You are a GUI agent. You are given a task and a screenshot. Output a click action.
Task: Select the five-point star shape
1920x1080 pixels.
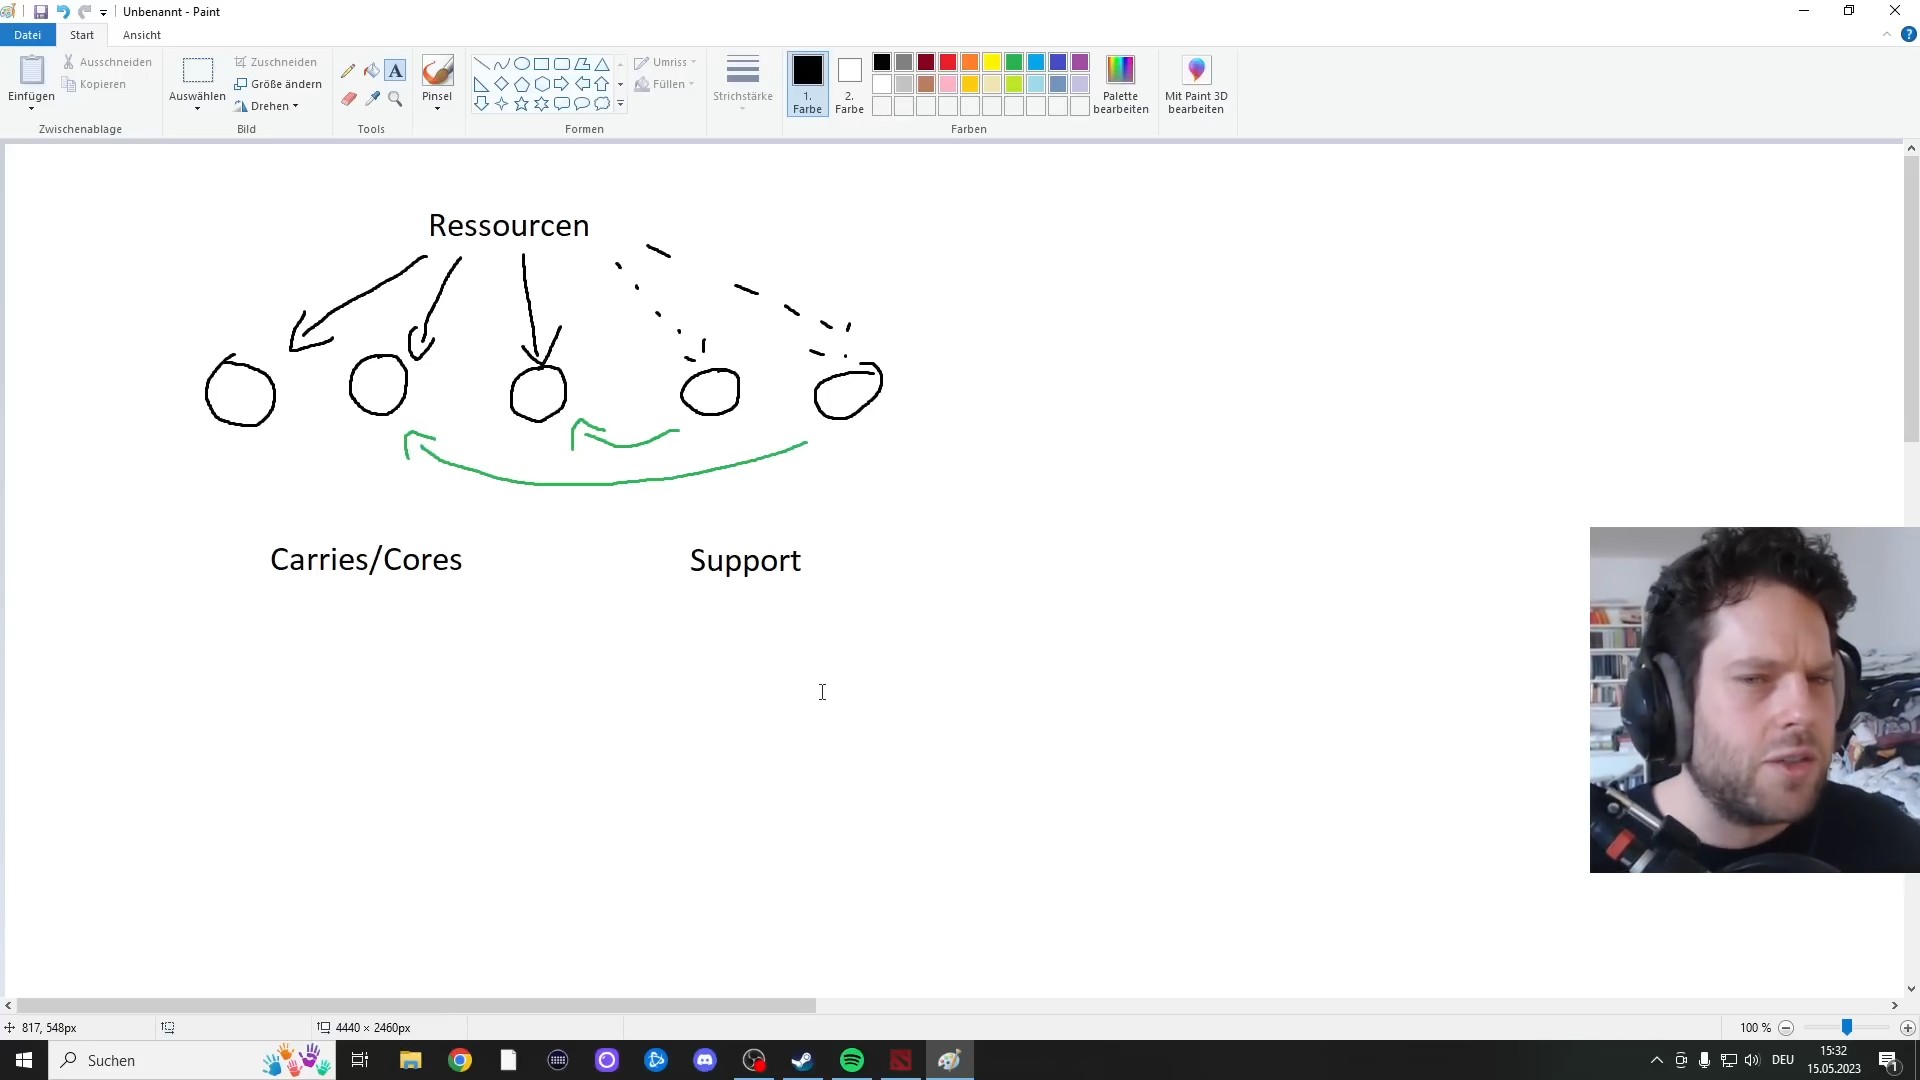(x=521, y=104)
